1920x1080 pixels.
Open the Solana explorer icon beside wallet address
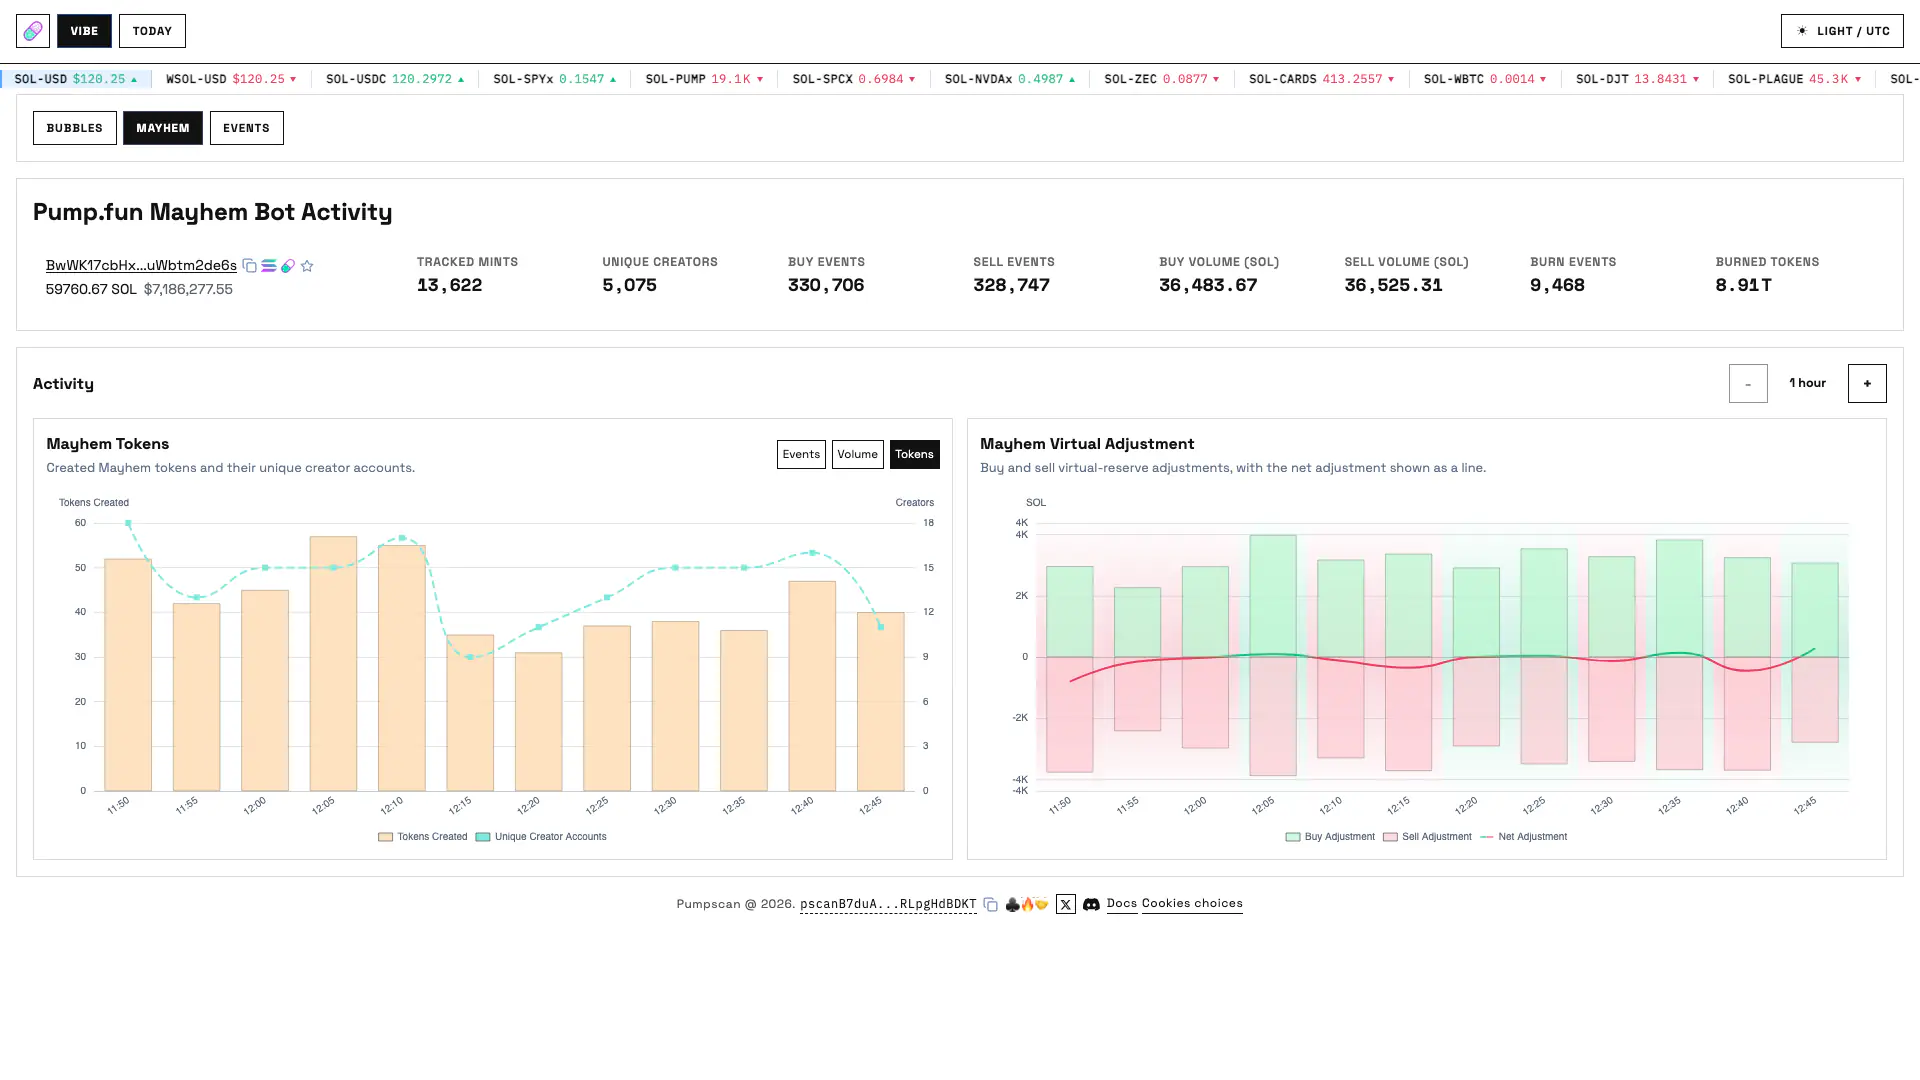pos(269,266)
